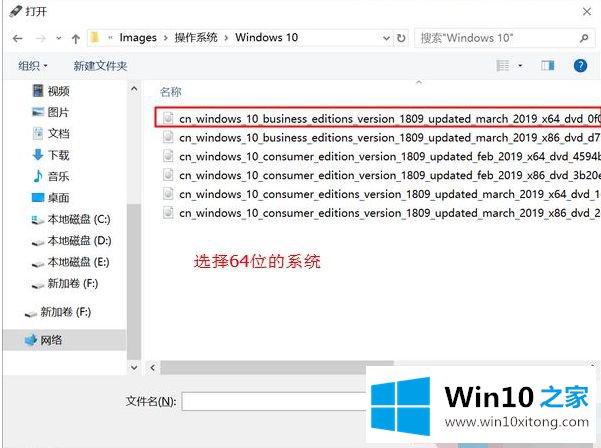
Task: Click file icon of business x86 ISO
Action: pos(168,137)
